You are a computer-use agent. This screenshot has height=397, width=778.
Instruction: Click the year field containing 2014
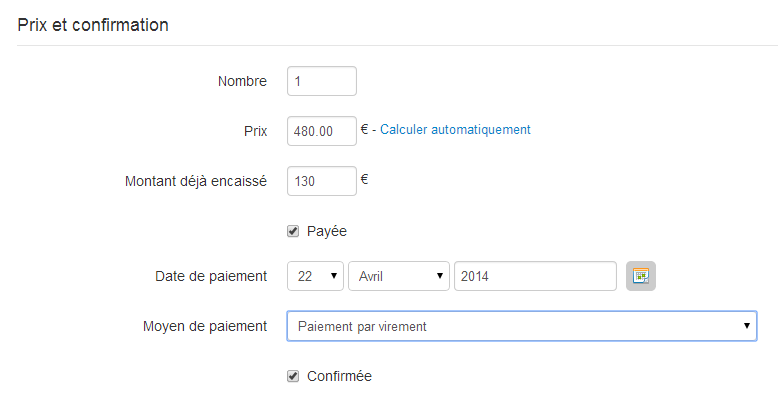click(535, 276)
